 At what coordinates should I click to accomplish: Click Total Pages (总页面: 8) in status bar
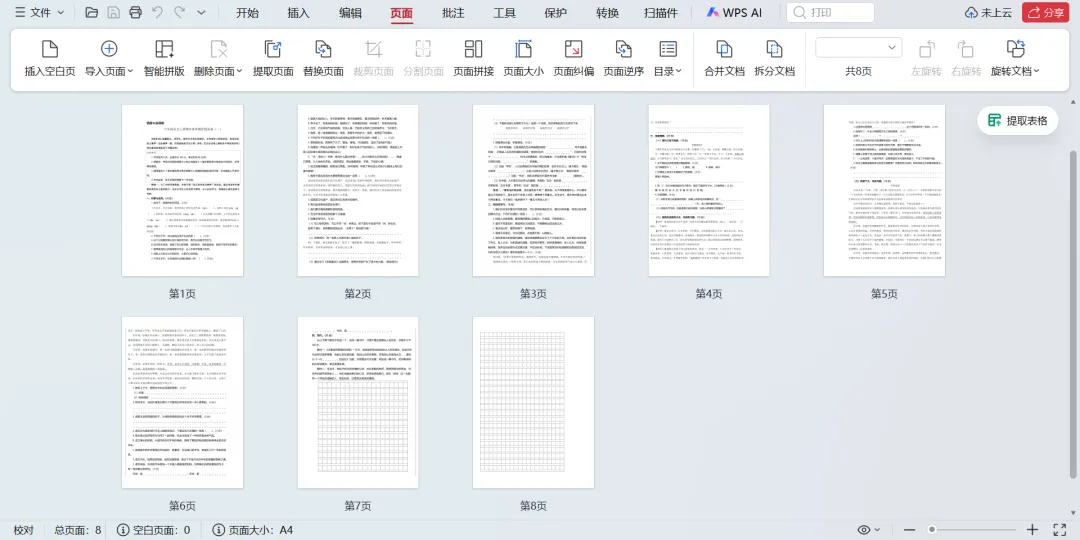(x=78, y=530)
